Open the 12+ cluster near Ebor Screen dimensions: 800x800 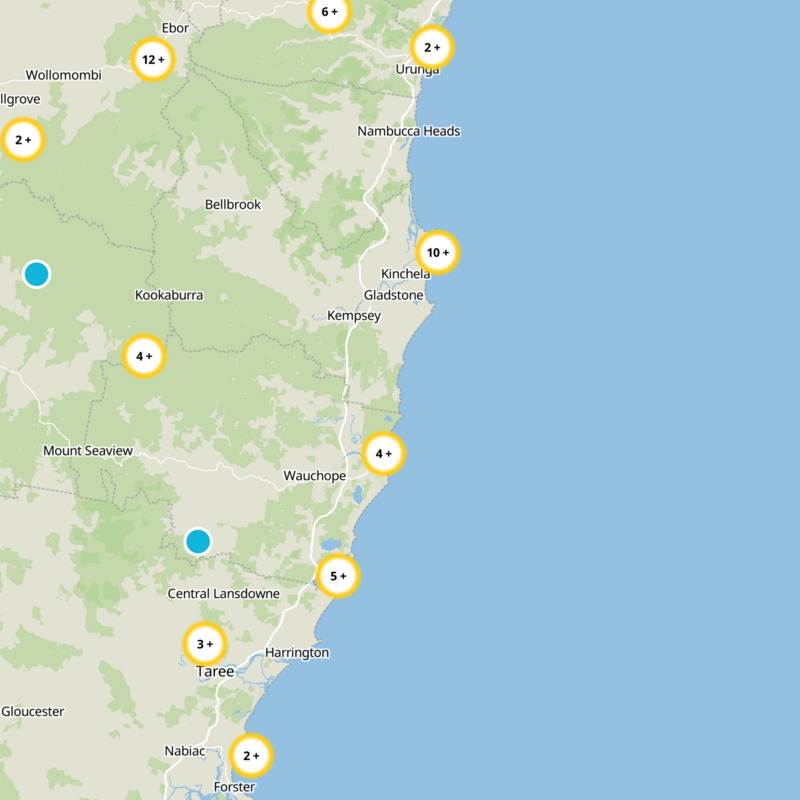(x=154, y=60)
